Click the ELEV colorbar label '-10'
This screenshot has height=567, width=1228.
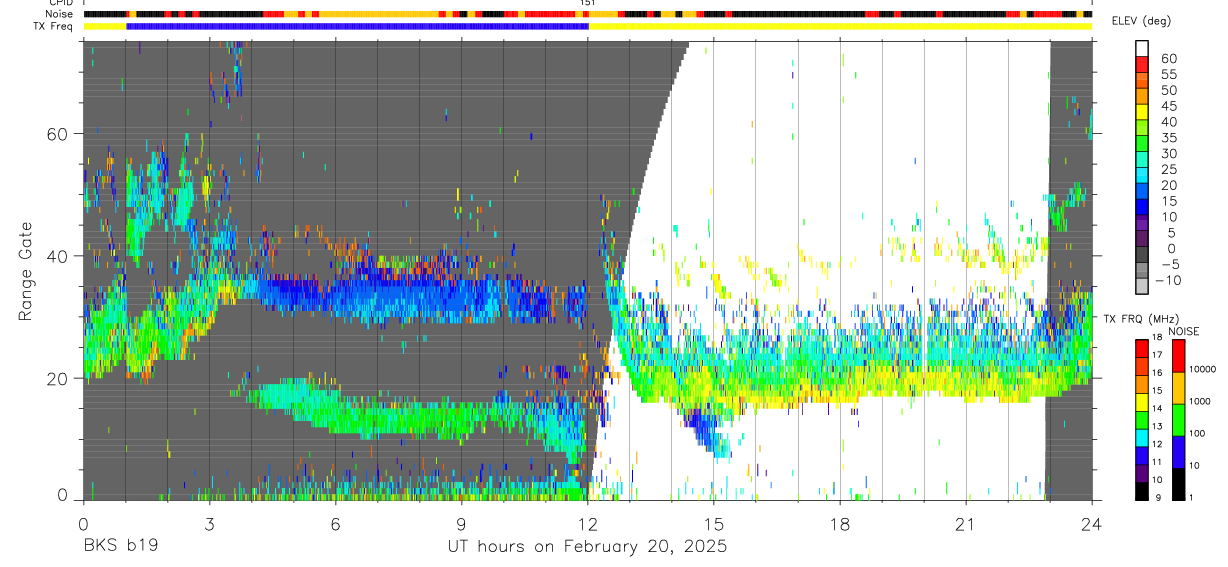click(x=1169, y=280)
